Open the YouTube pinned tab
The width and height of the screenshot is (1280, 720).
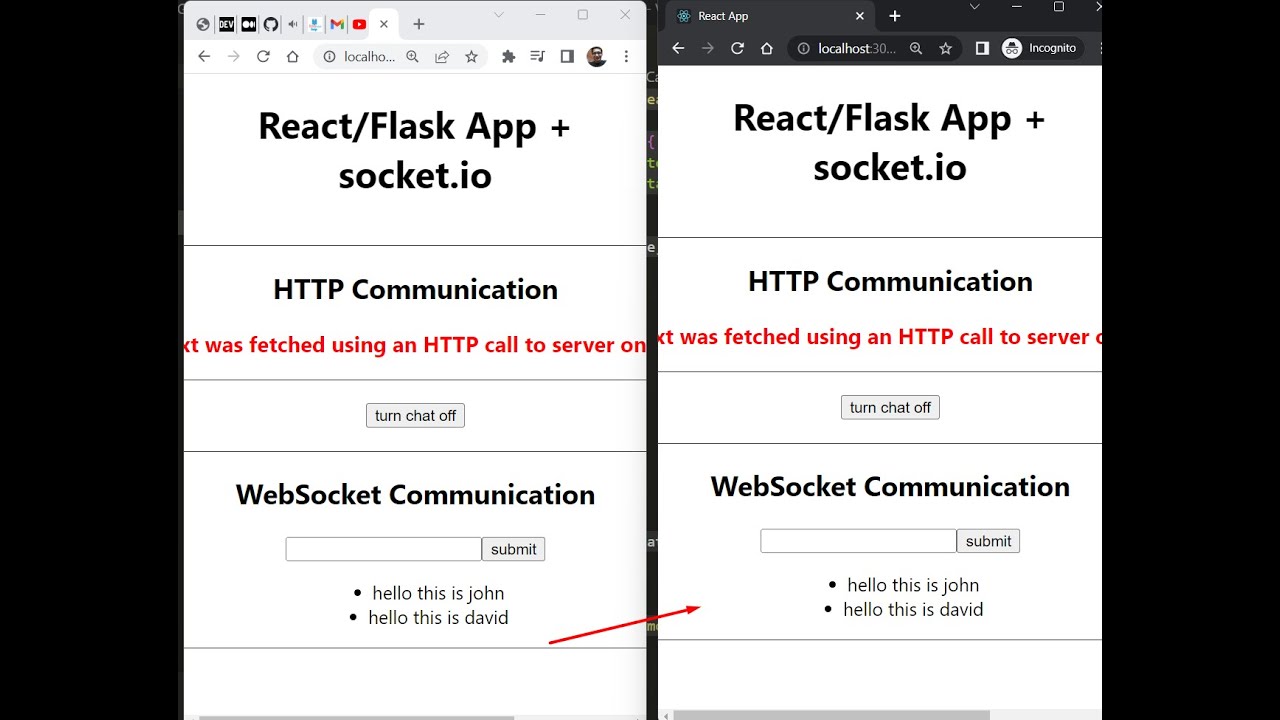359,24
